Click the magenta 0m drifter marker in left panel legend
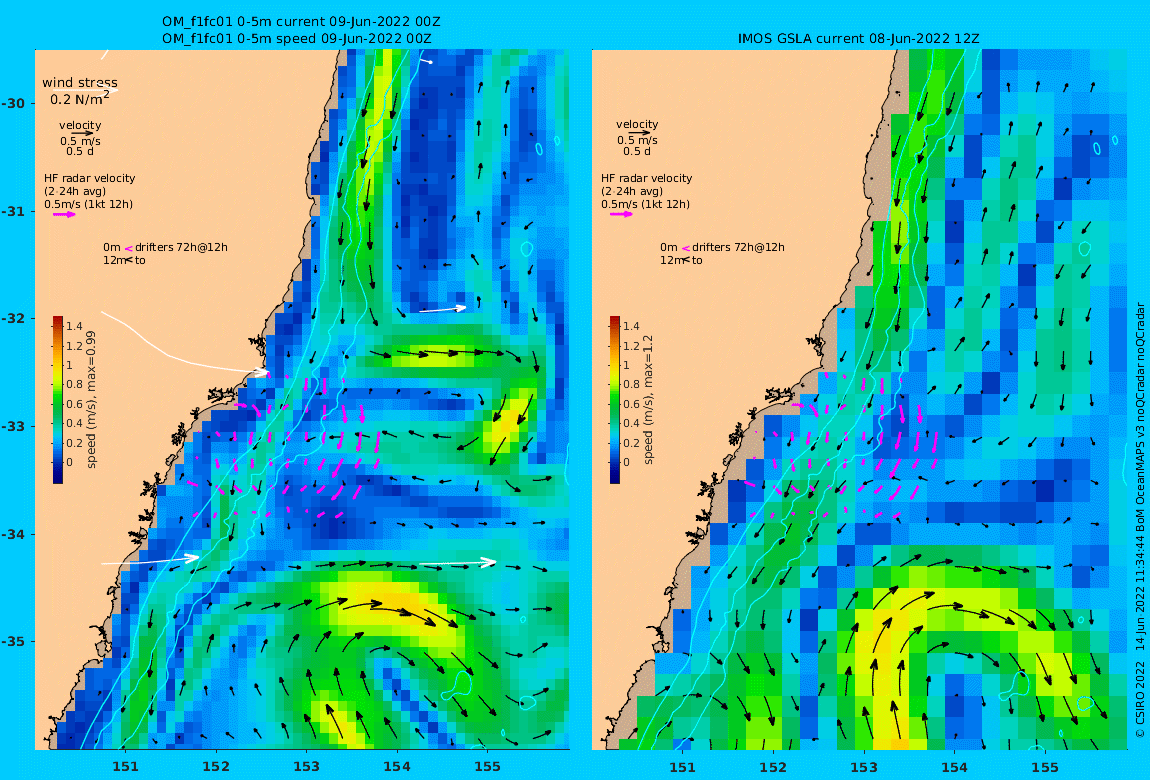 point(128,248)
